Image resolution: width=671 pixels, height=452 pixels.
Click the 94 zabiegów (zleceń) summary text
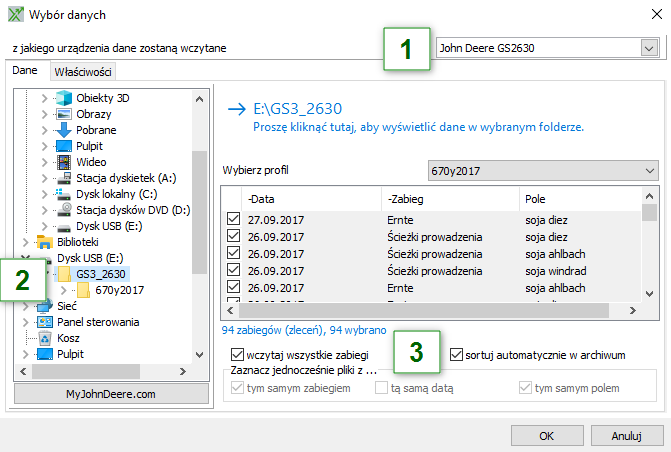[304, 330]
